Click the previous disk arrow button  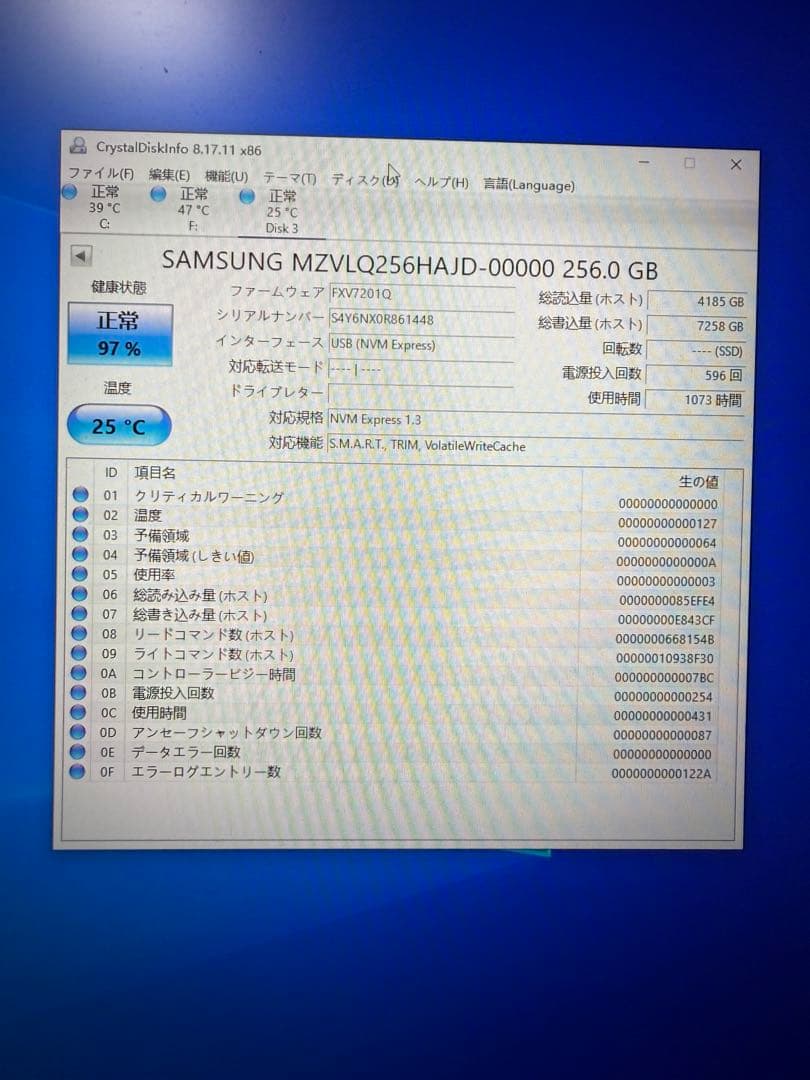click(x=81, y=256)
